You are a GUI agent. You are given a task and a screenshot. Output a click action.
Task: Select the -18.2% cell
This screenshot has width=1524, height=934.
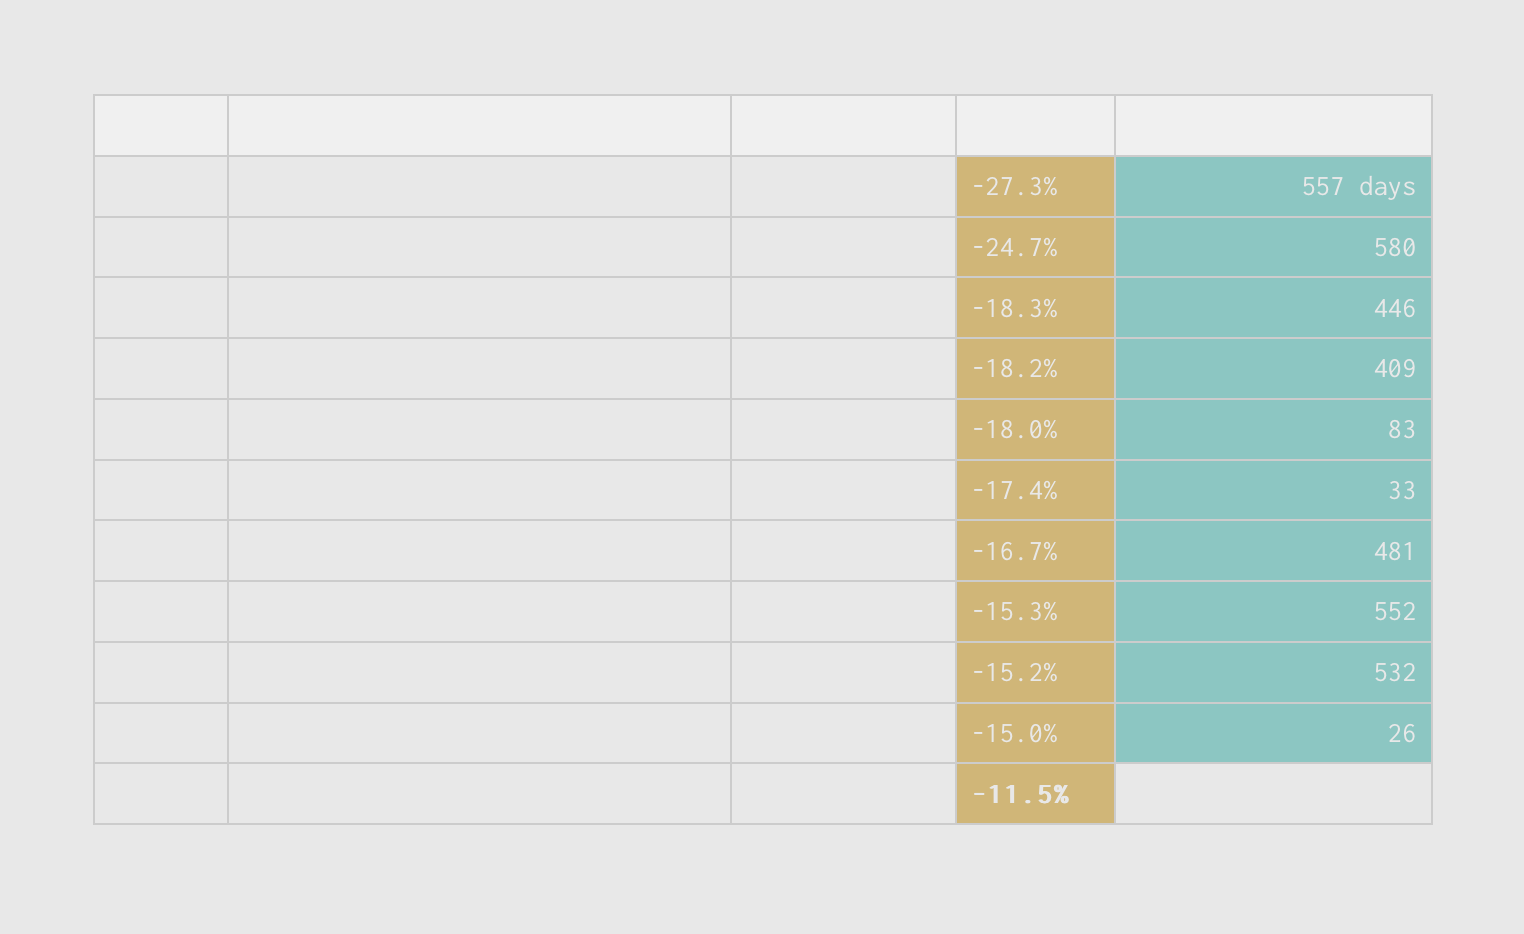(x=1035, y=369)
